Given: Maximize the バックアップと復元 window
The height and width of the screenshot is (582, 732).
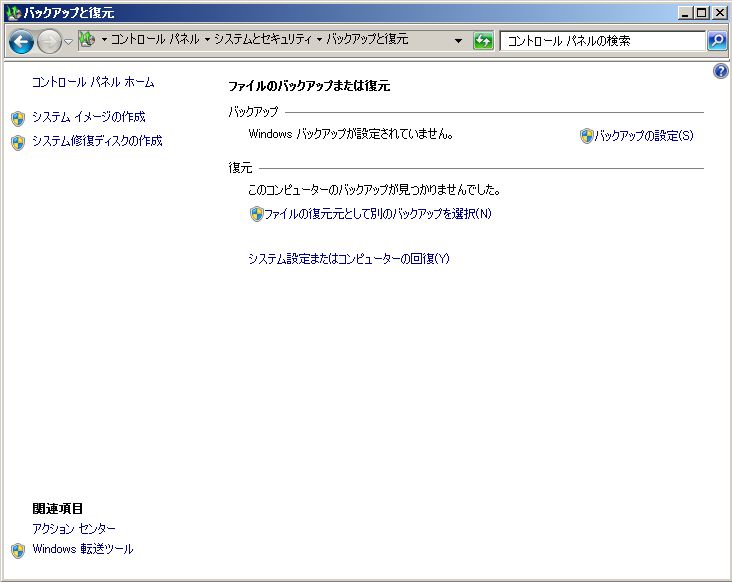Looking at the screenshot, I should [701, 13].
